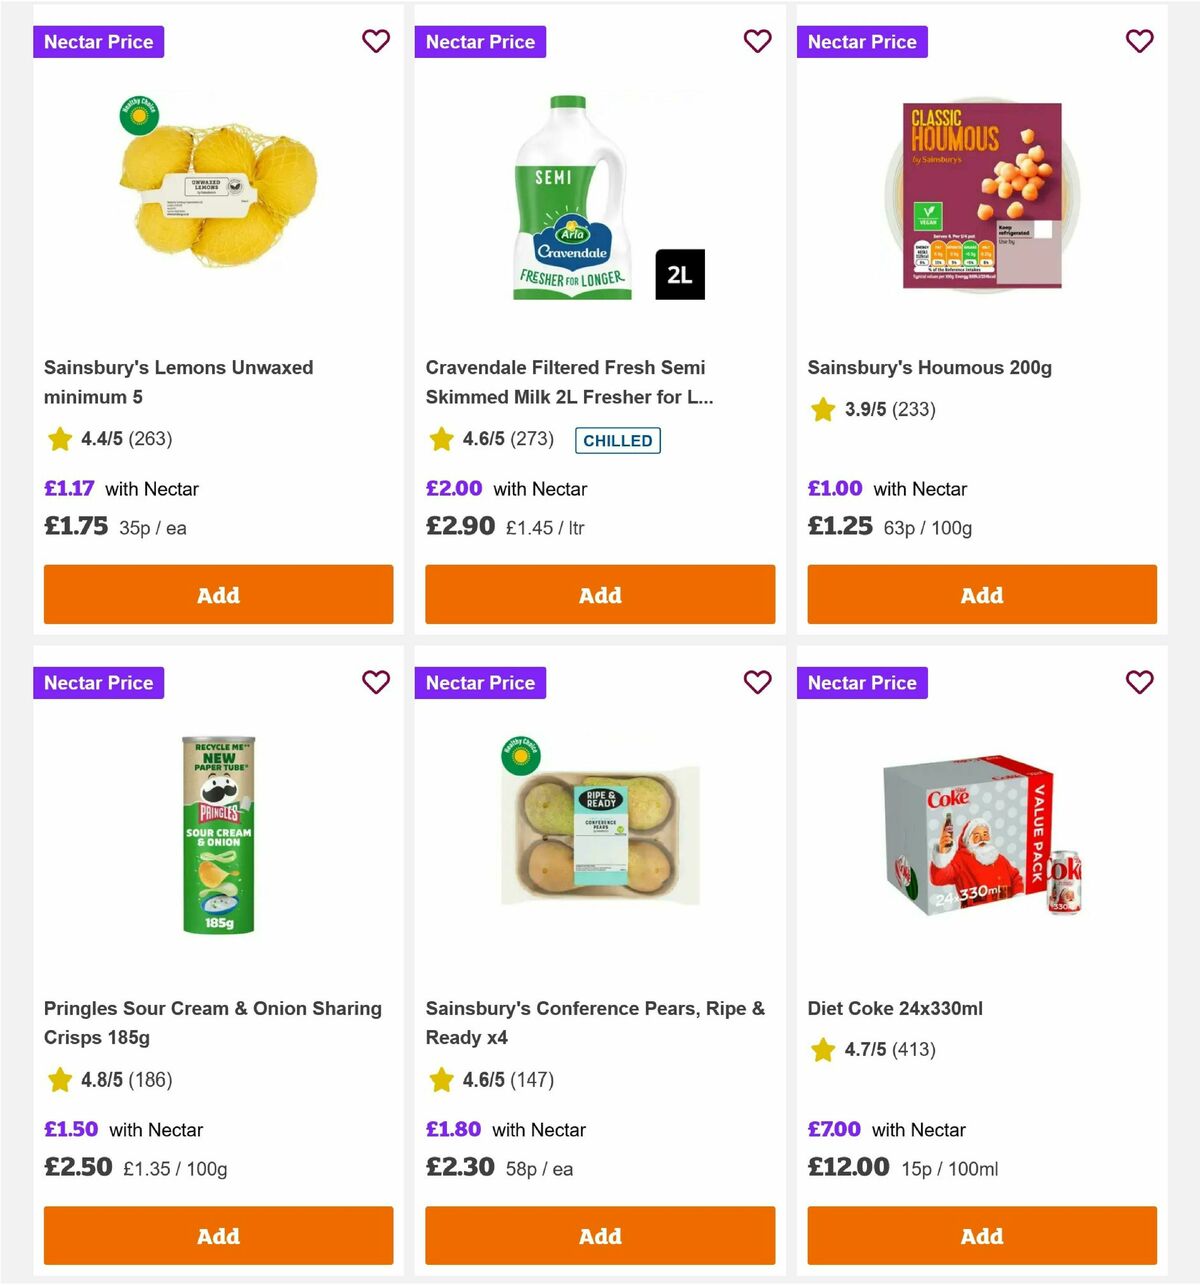Viewport: 1200px width, 1285px height.
Task: Open the Pringles Sour Cream product page
Action: (213, 1023)
